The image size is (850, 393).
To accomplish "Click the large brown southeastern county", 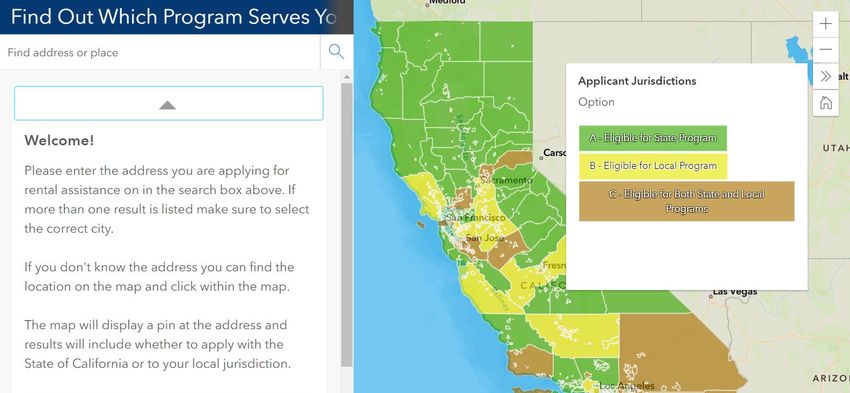I will click(x=678, y=352).
